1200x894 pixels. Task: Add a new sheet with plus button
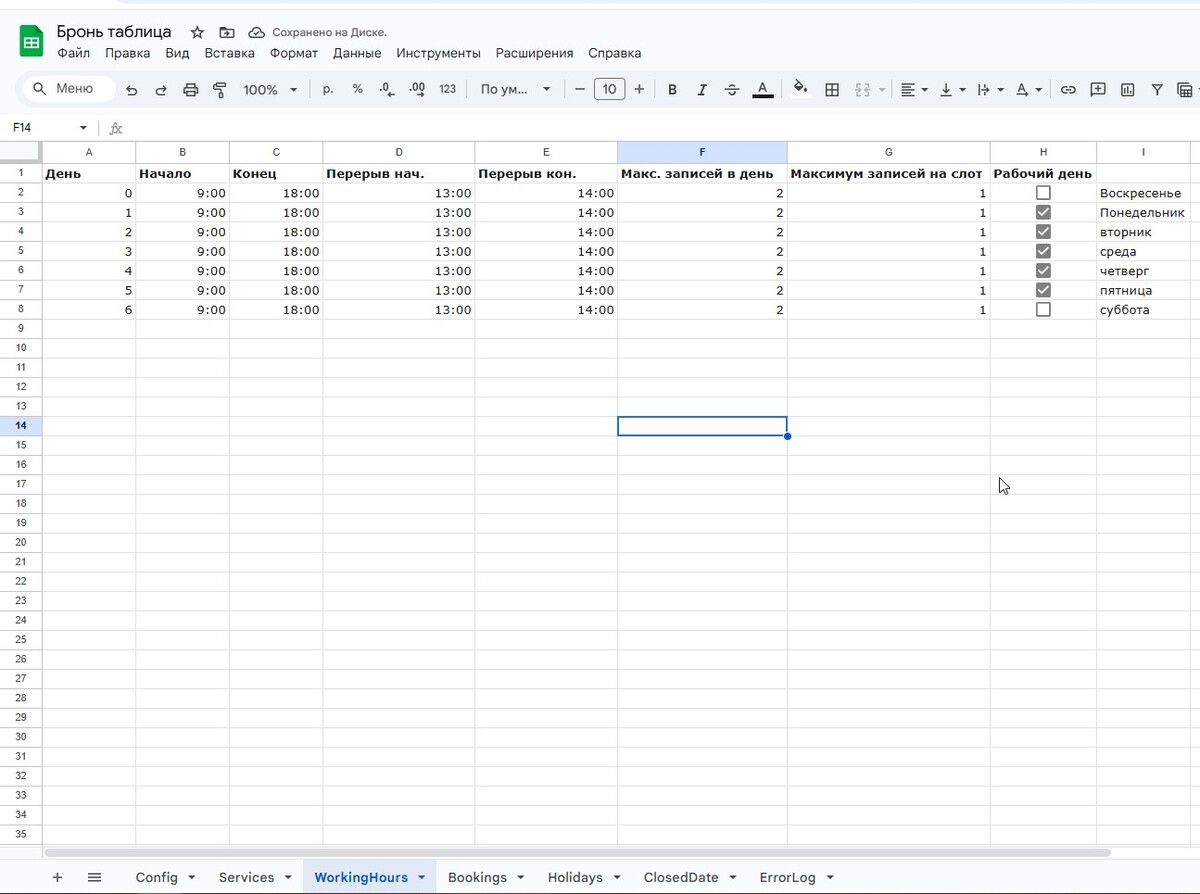pos(57,878)
